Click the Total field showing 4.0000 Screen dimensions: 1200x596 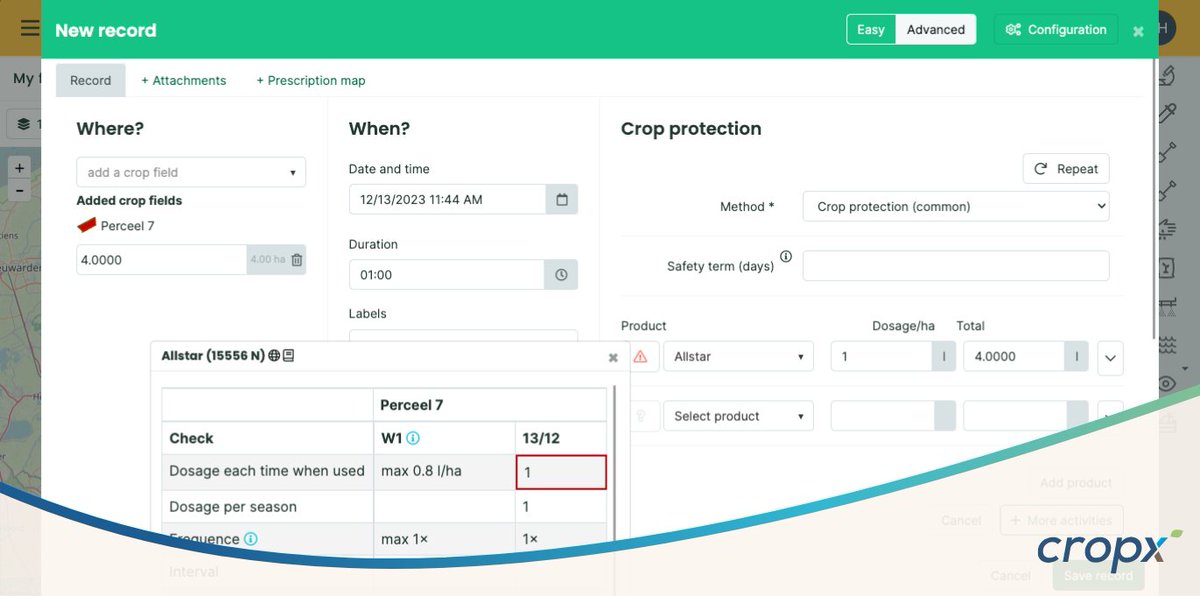(x=1013, y=356)
